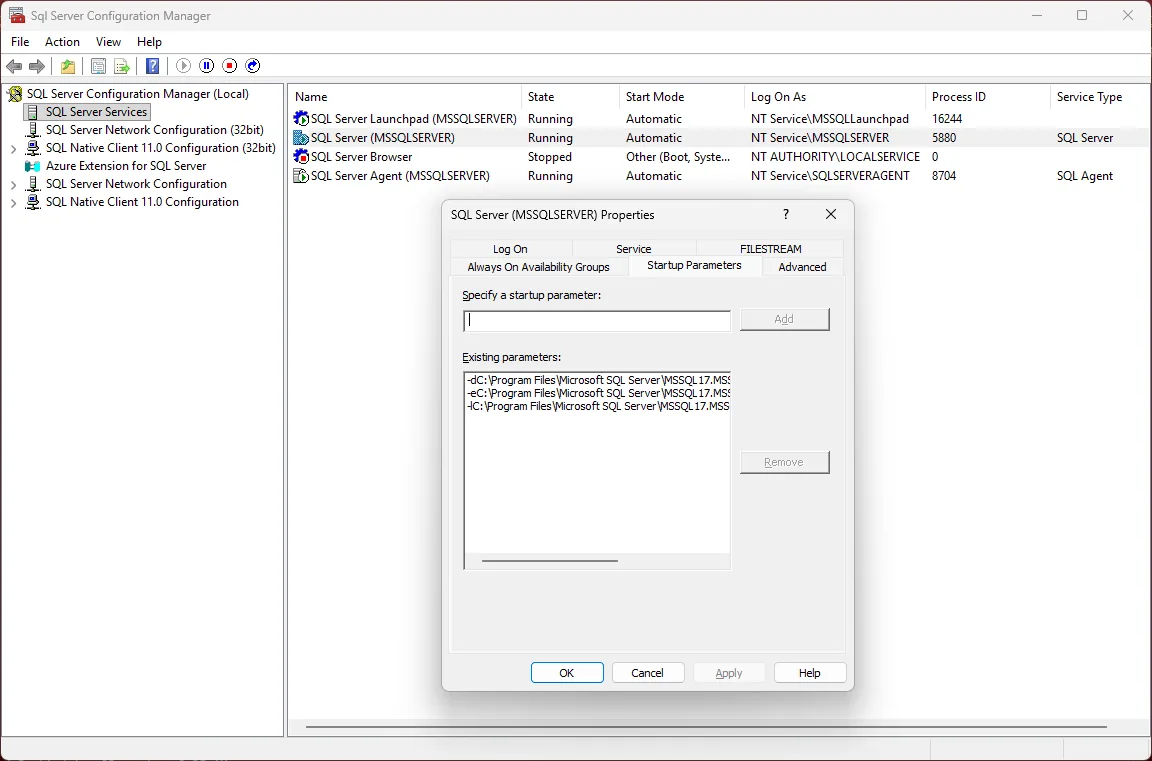Click the Back arrow toolbar icon

click(x=14, y=66)
